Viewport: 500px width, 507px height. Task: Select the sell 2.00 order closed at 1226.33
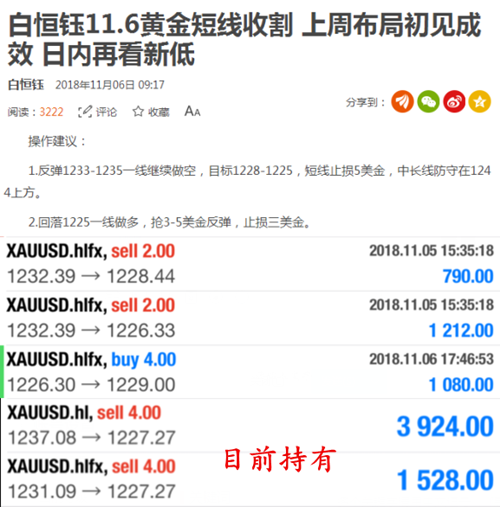tap(250, 318)
